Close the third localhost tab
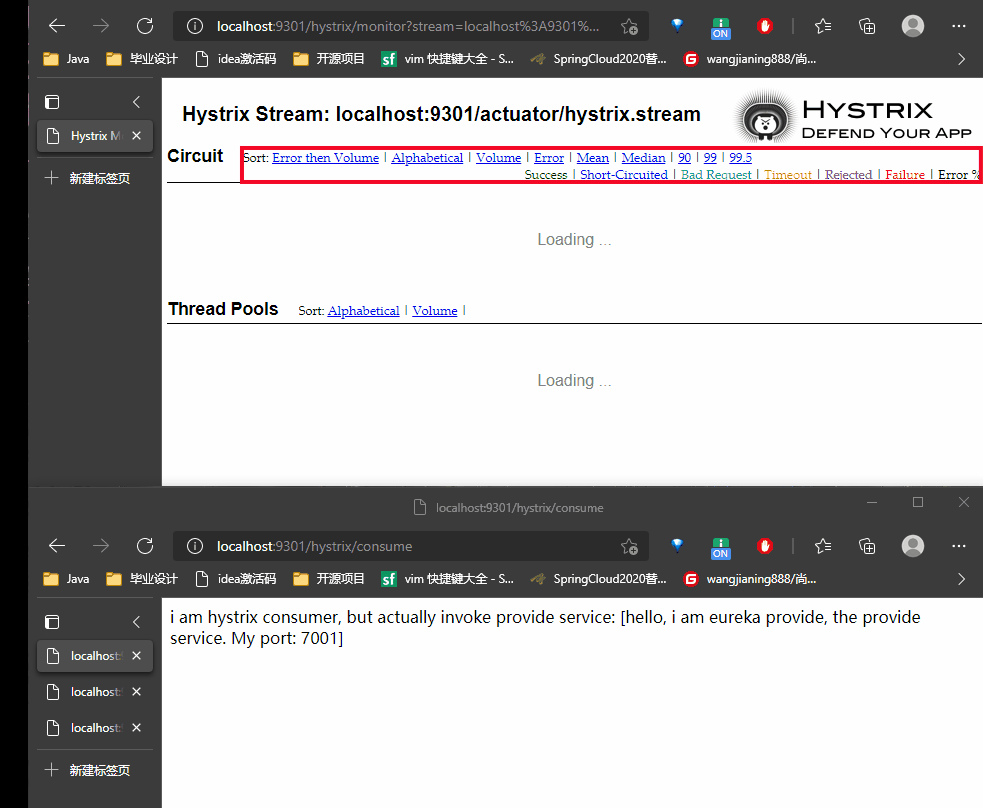The height and width of the screenshot is (808, 983). pos(137,728)
